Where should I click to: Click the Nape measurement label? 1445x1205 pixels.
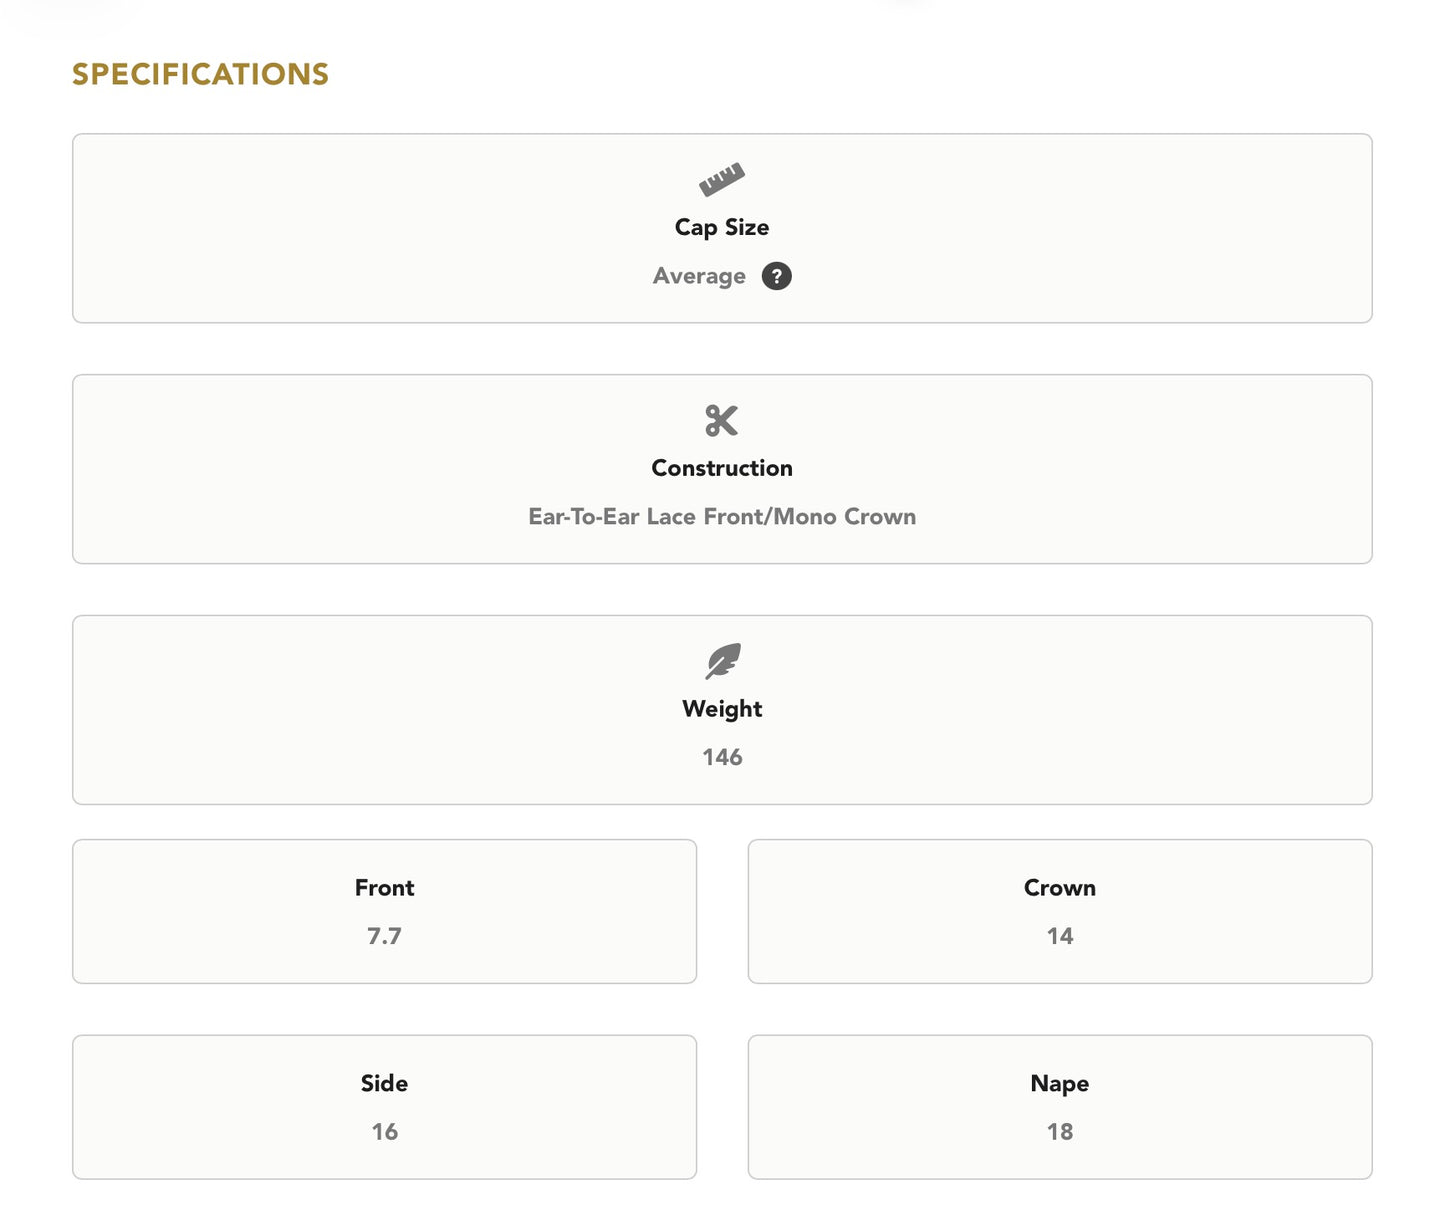pos(1060,1084)
